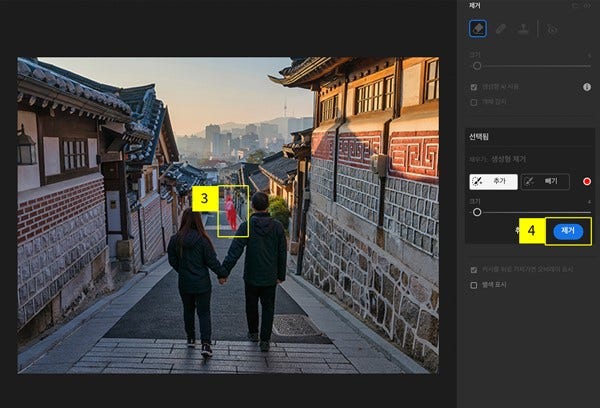The image size is (600, 408).
Task: Toggle the generative AI use checkbox
Action: (474, 87)
